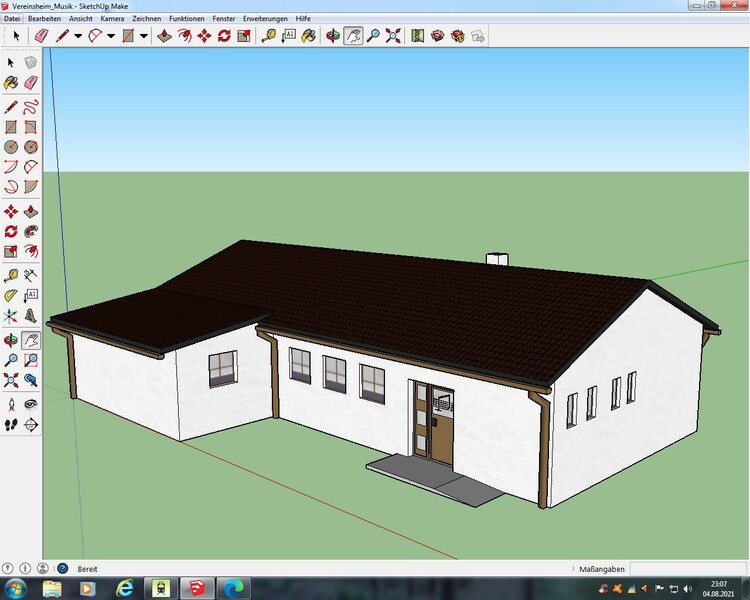Image resolution: width=750 pixels, height=600 pixels.
Task: Select the Zoom magnifier in top toolbar
Action: click(x=373, y=36)
